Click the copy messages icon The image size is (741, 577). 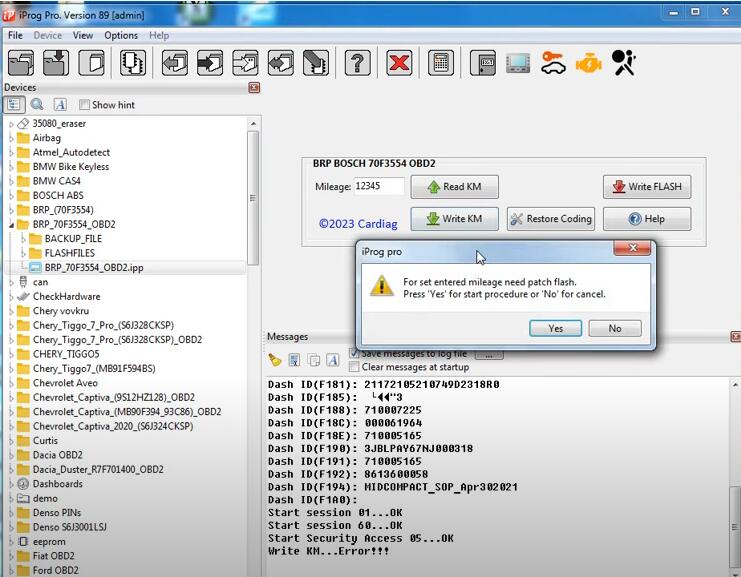(x=313, y=360)
